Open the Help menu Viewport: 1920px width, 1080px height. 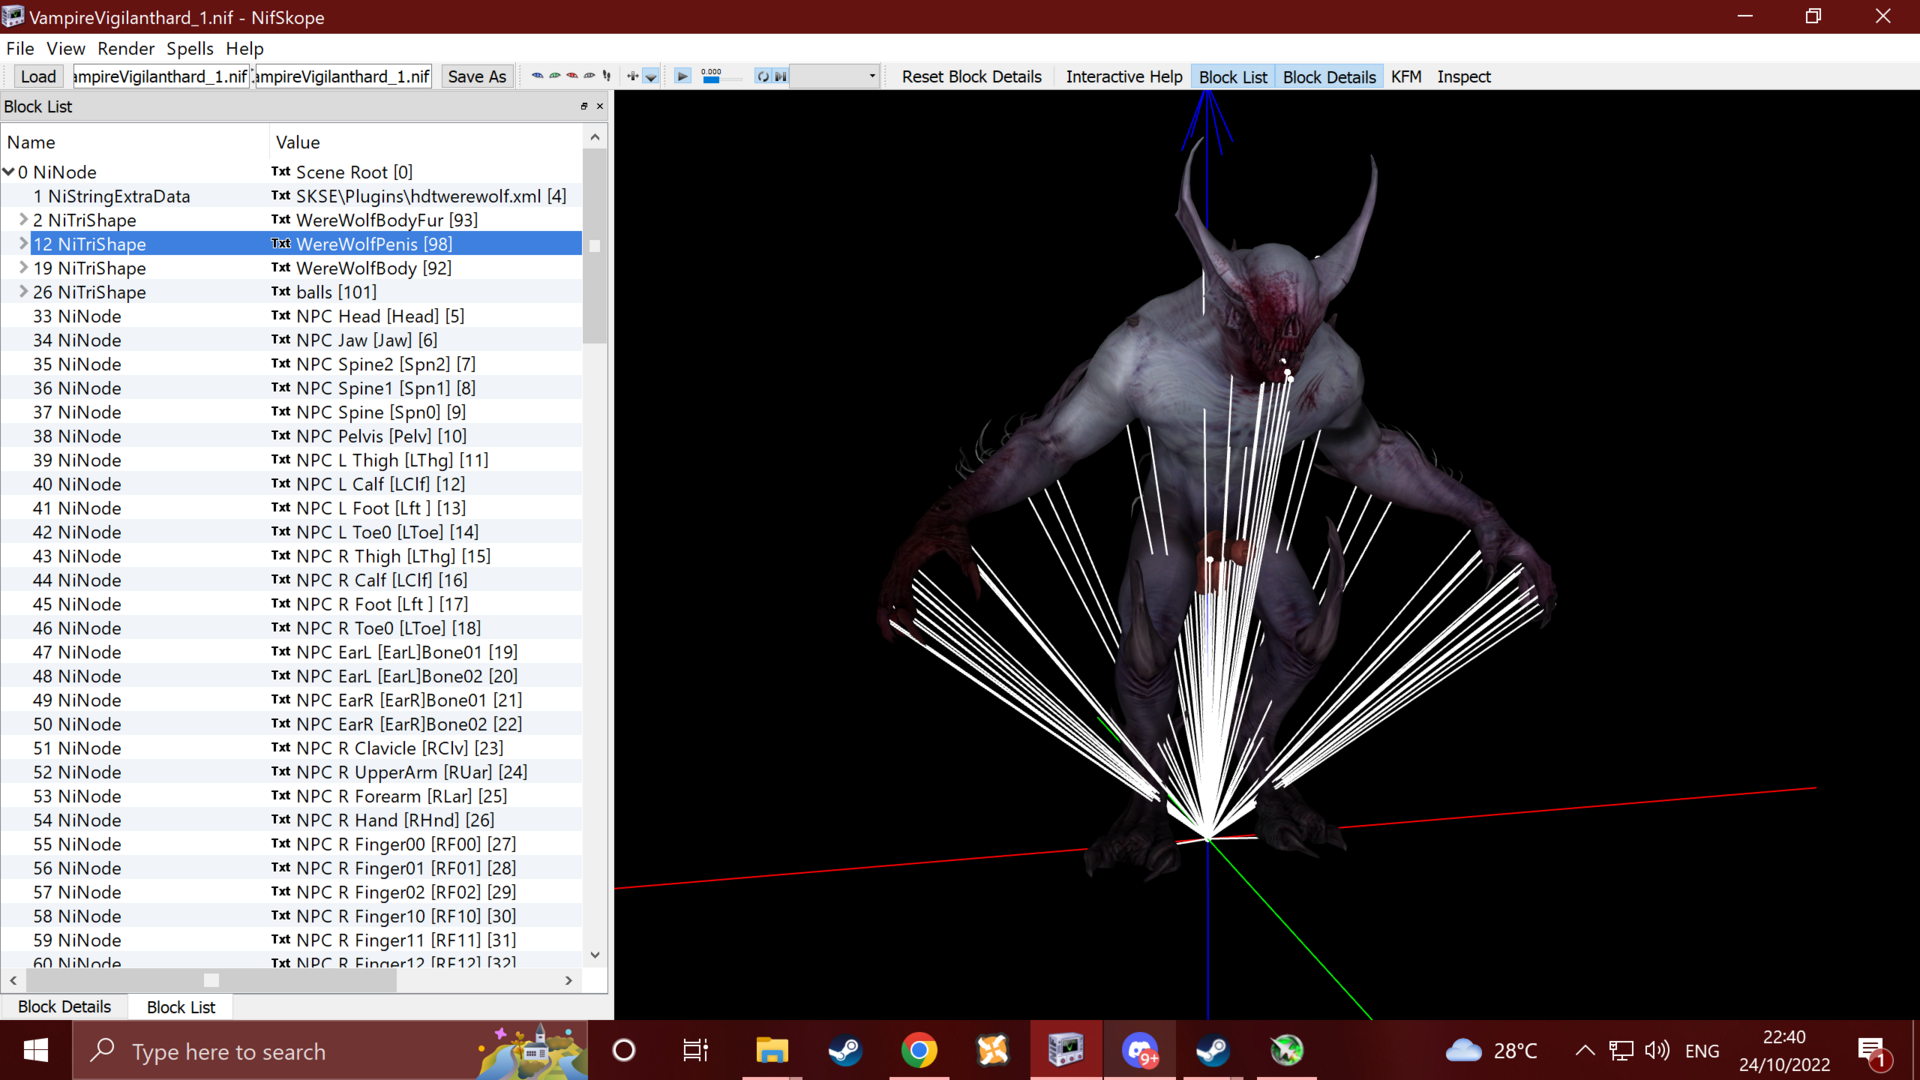245,48
